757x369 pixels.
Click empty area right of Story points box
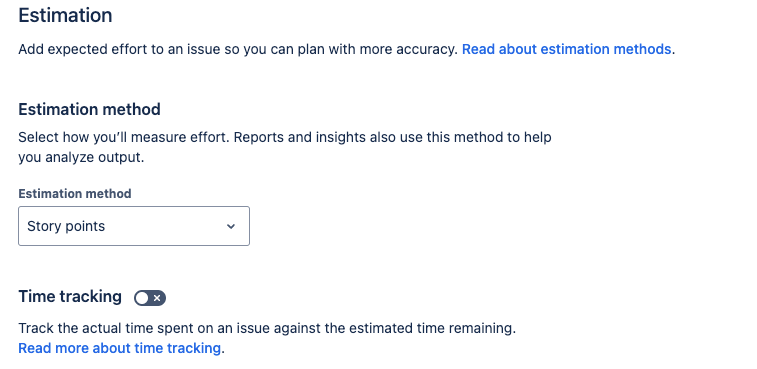435,226
